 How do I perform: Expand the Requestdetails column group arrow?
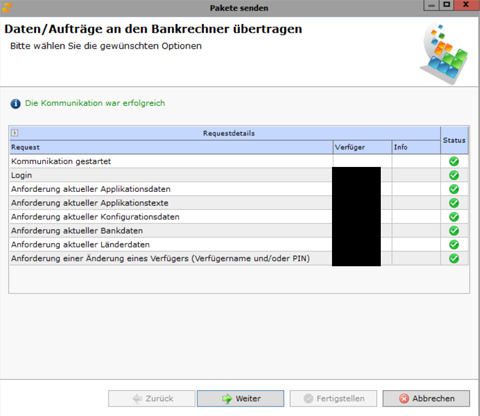point(14,133)
